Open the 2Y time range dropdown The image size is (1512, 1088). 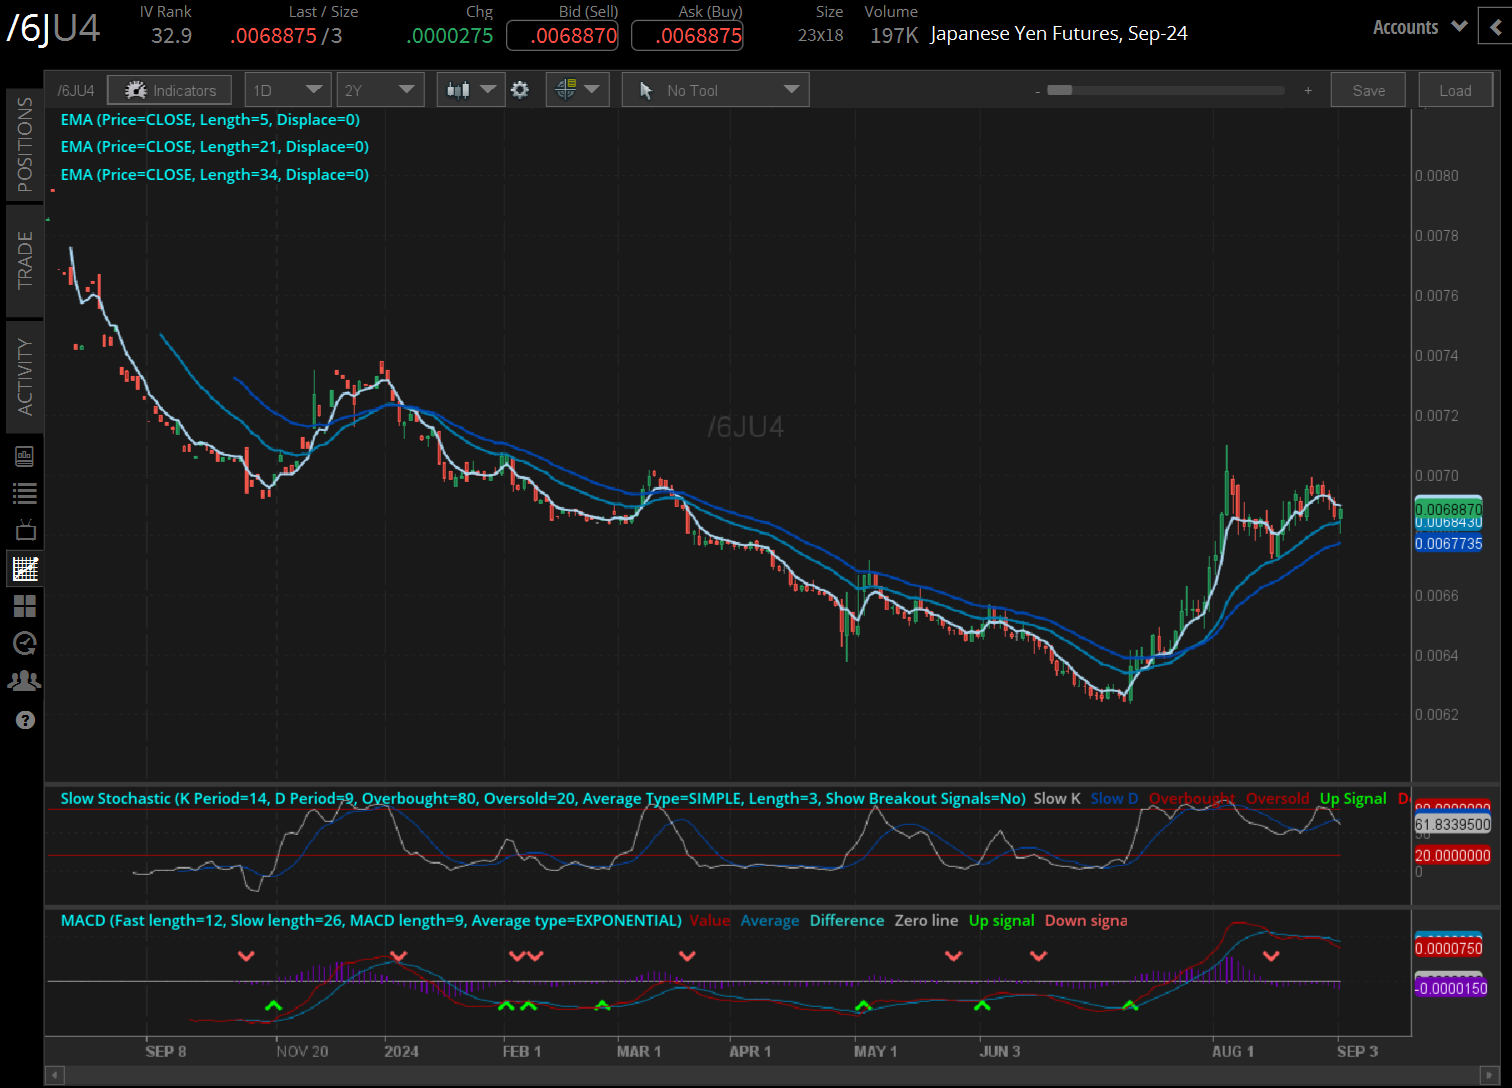pos(379,90)
